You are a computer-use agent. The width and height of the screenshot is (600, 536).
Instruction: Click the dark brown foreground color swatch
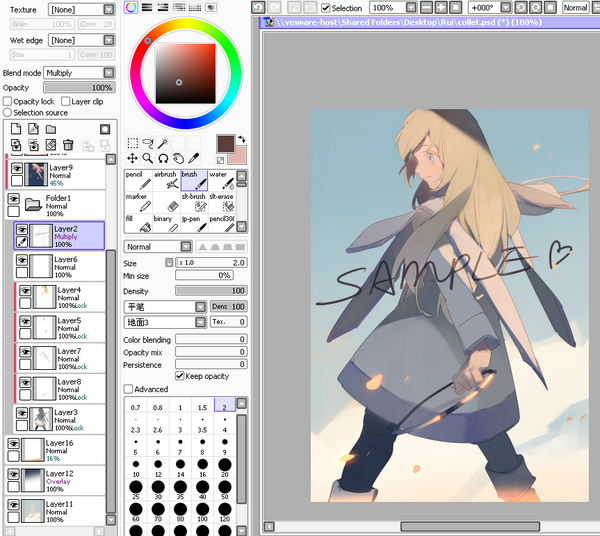pos(225,144)
